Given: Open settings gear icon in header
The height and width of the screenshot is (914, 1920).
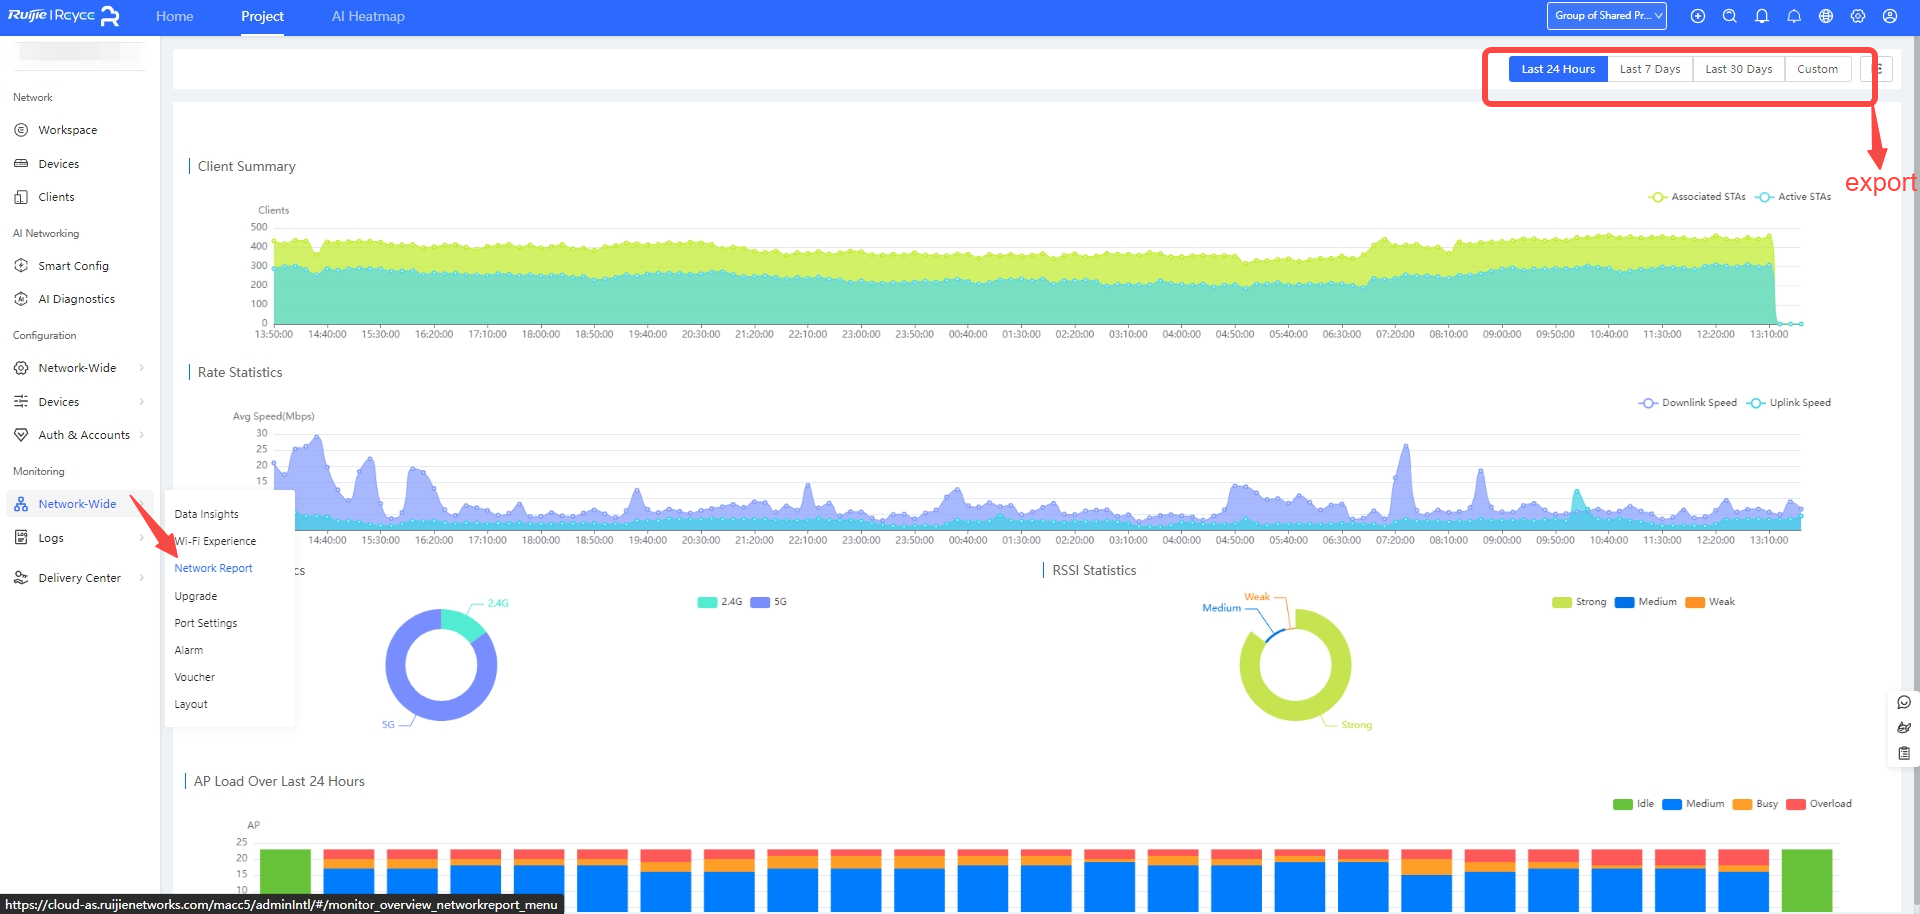Looking at the screenshot, I should coord(1857,16).
